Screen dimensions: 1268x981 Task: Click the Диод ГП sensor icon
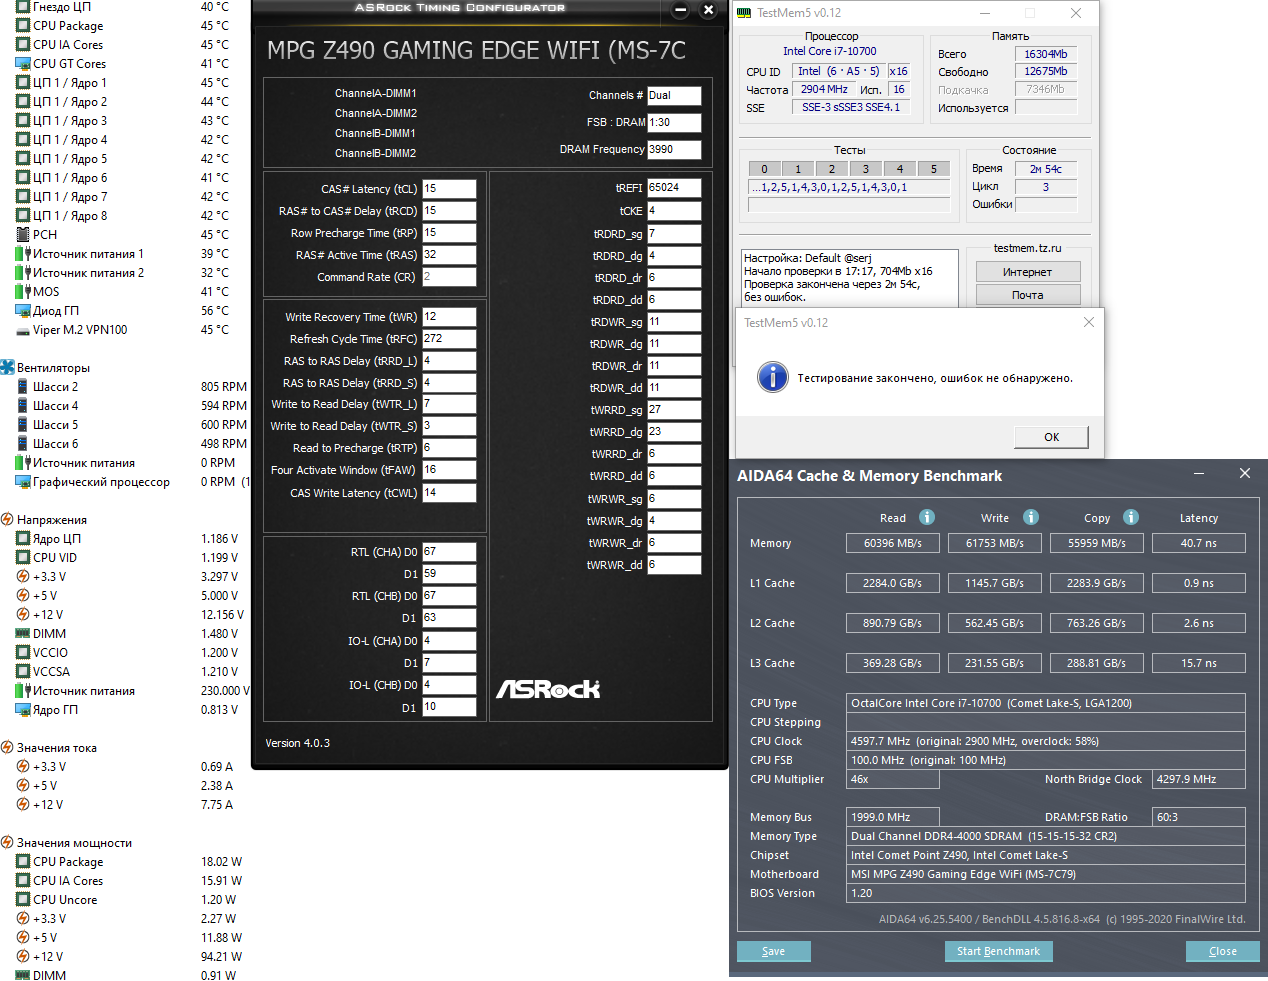(23, 310)
